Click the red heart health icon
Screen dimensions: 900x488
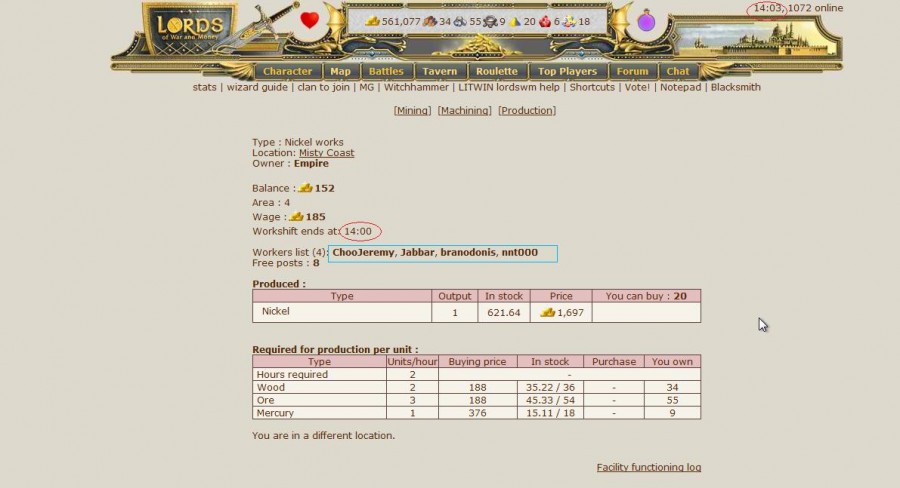click(309, 20)
